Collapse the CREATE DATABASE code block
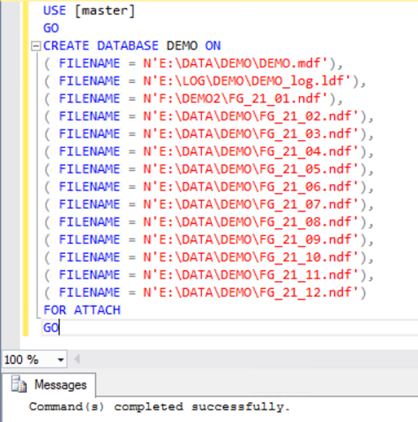The image size is (418, 422). tap(36, 46)
